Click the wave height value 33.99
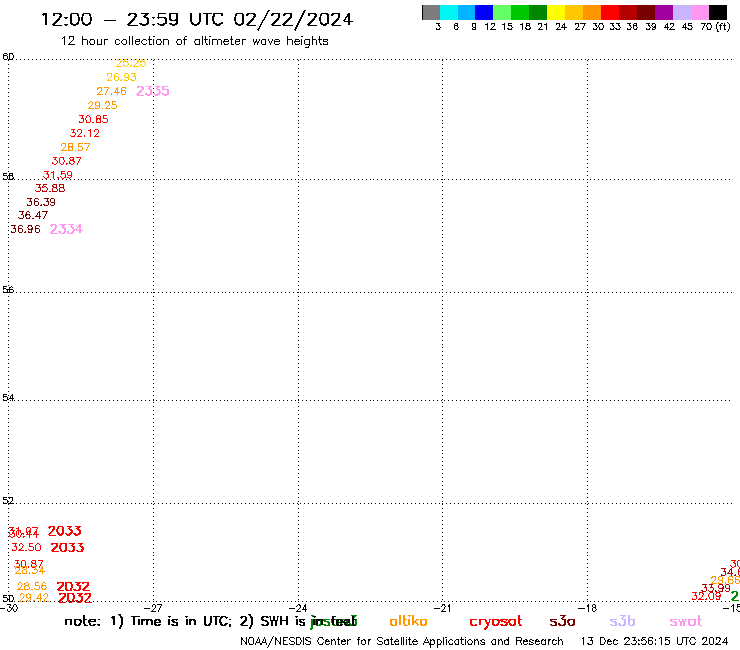Screen dimensions: 740x650 pos(716,589)
